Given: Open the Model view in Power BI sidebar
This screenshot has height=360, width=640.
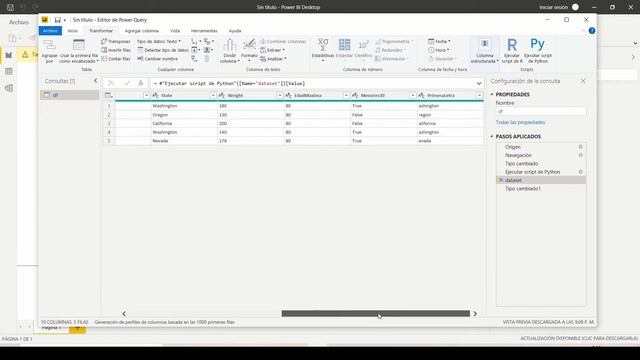Looking at the screenshot, I should coord(9,88).
